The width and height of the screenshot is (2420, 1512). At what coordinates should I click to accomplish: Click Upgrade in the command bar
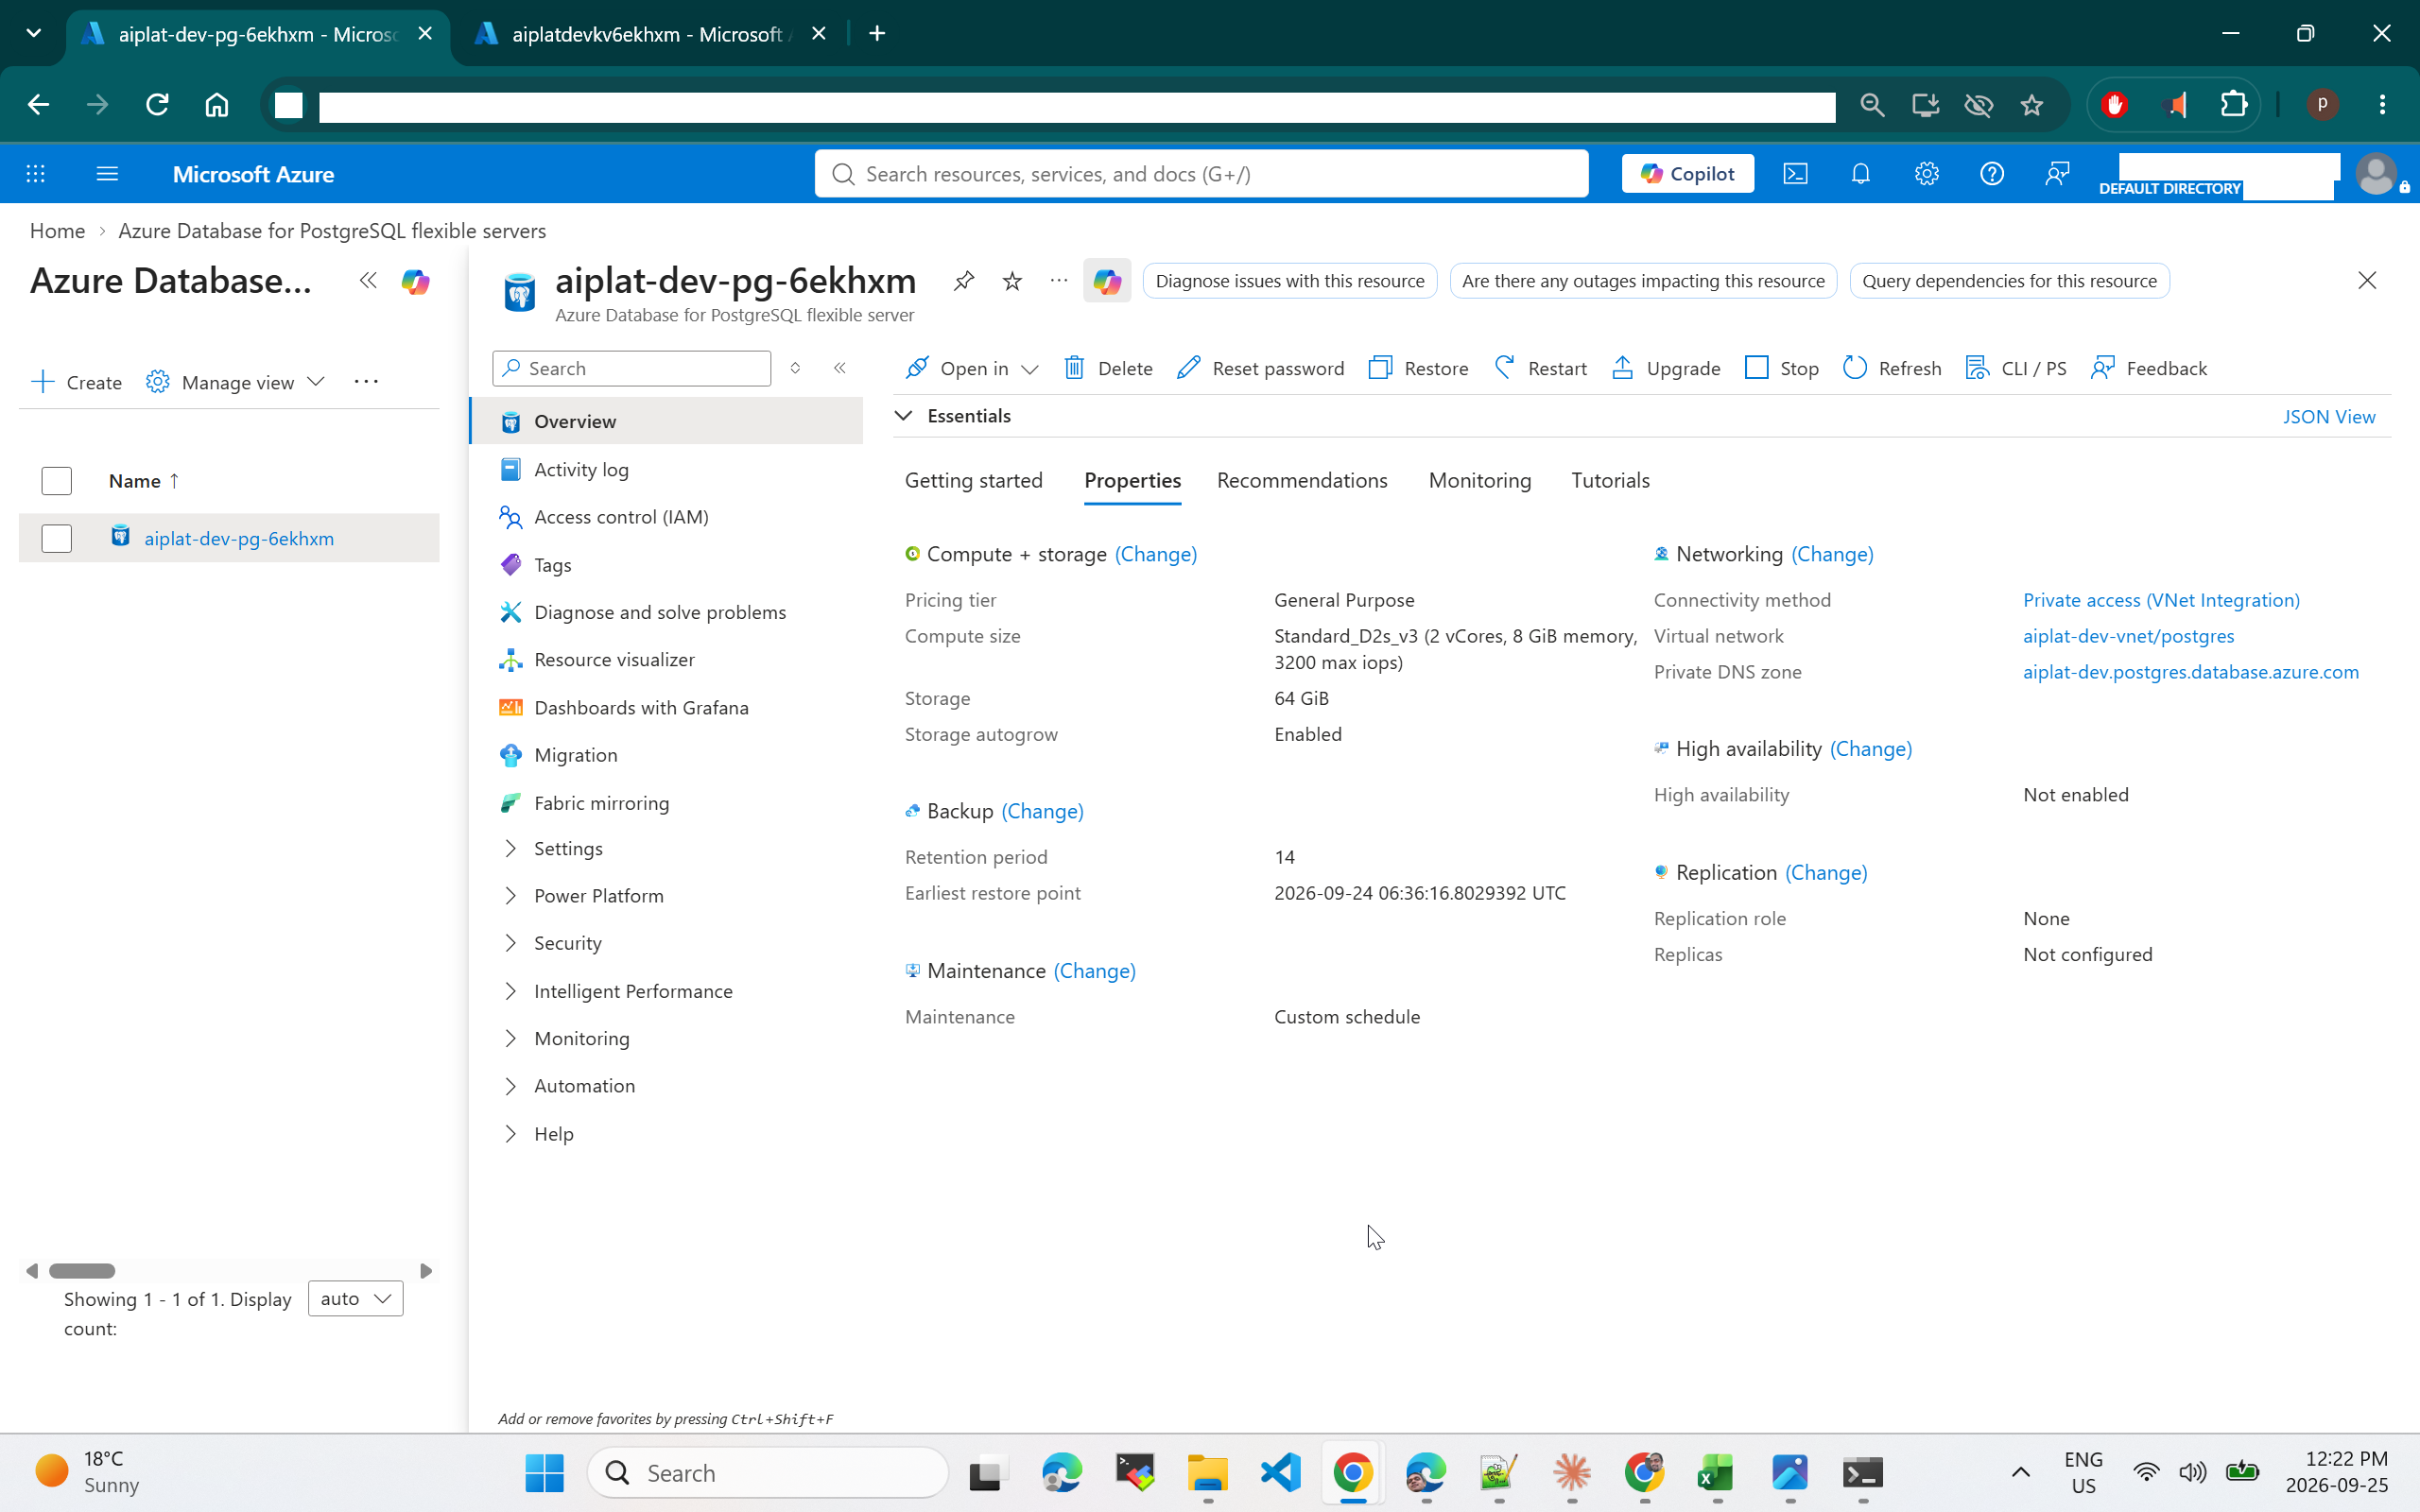(x=1666, y=368)
